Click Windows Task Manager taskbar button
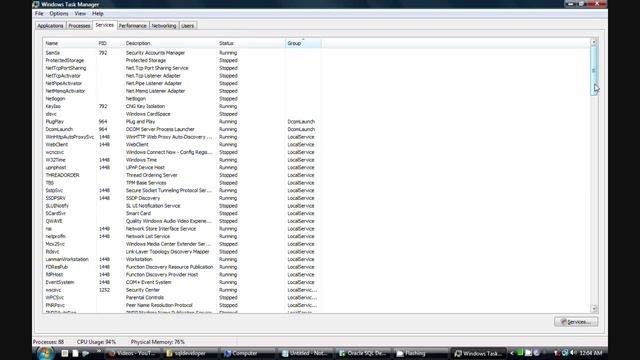Image resolution: width=640 pixels, height=360 pixels. click(478, 353)
